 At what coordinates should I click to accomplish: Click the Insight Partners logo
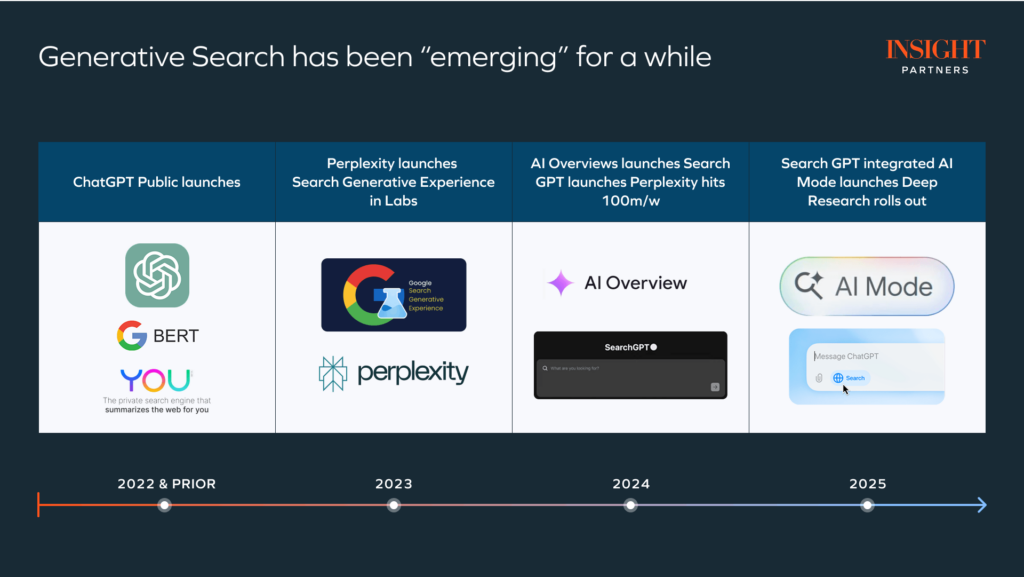935,56
